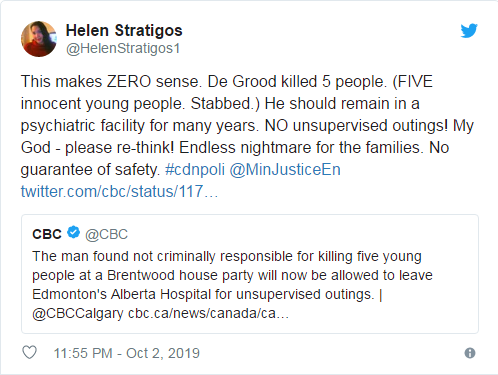Click the CBC verified badge icon
Viewport: 498px width, 375px height.
(x=73, y=232)
